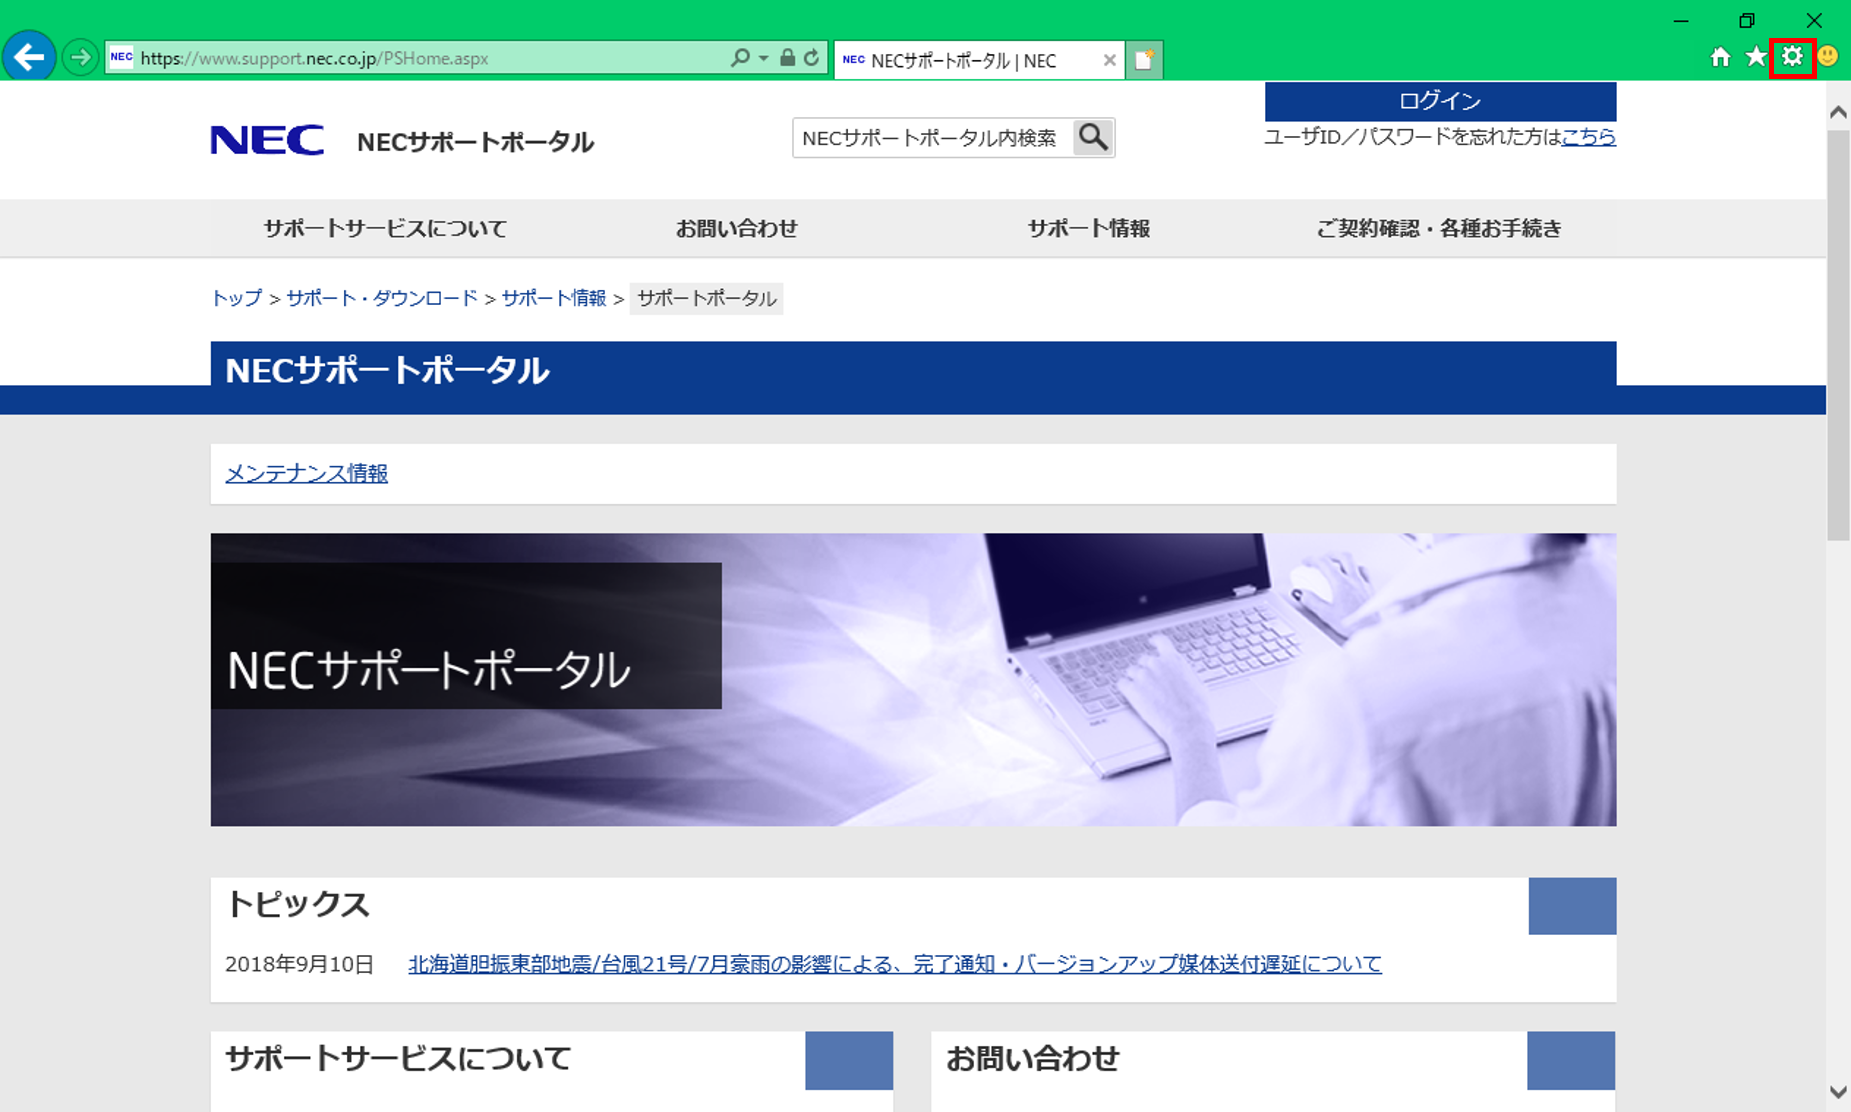Image resolution: width=1851 pixels, height=1112 pixels.
Task: Click the security lock icon in address bar
Action: click(x=788, y=58)
